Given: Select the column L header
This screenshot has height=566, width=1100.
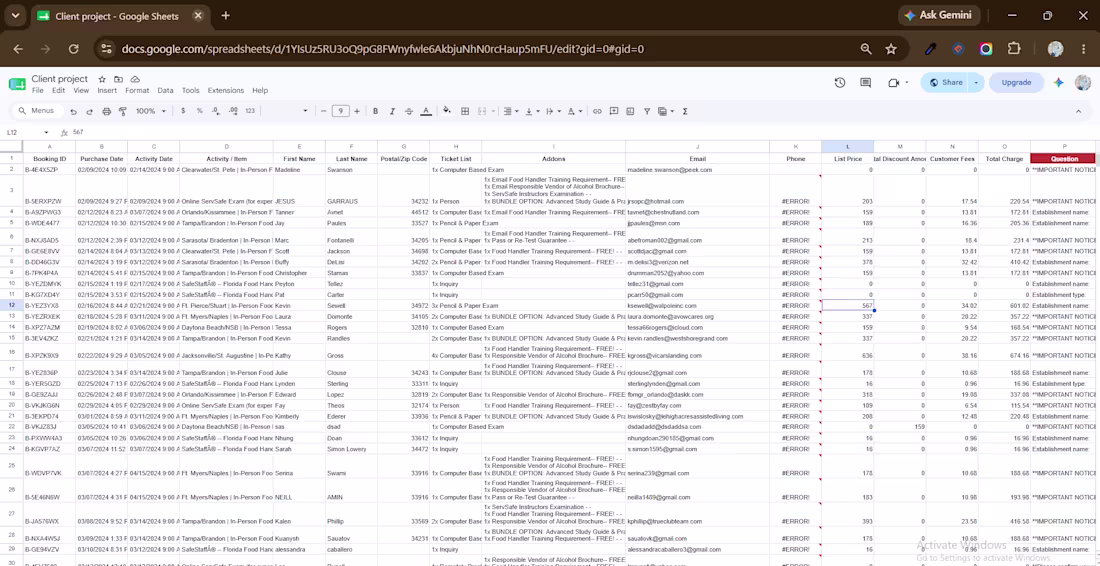Looking at the screenshot, I should (847, 147).
